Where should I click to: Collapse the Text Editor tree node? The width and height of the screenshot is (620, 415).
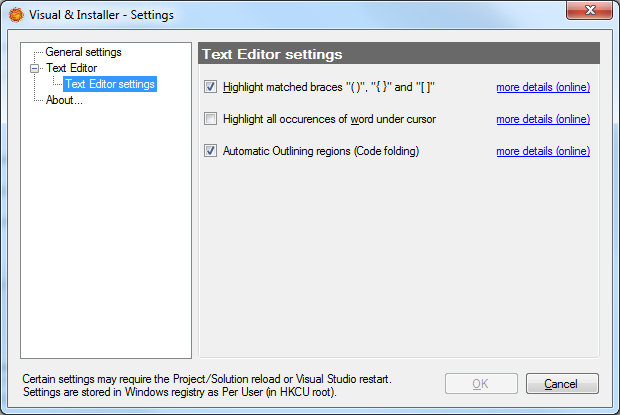(x=35, y=68)
